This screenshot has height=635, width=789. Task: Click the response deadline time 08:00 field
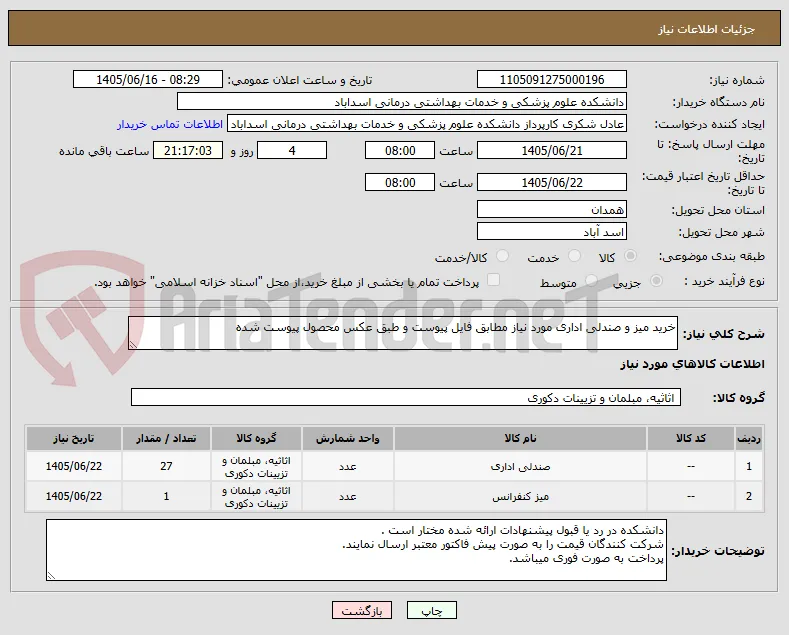tap(400, 150)
